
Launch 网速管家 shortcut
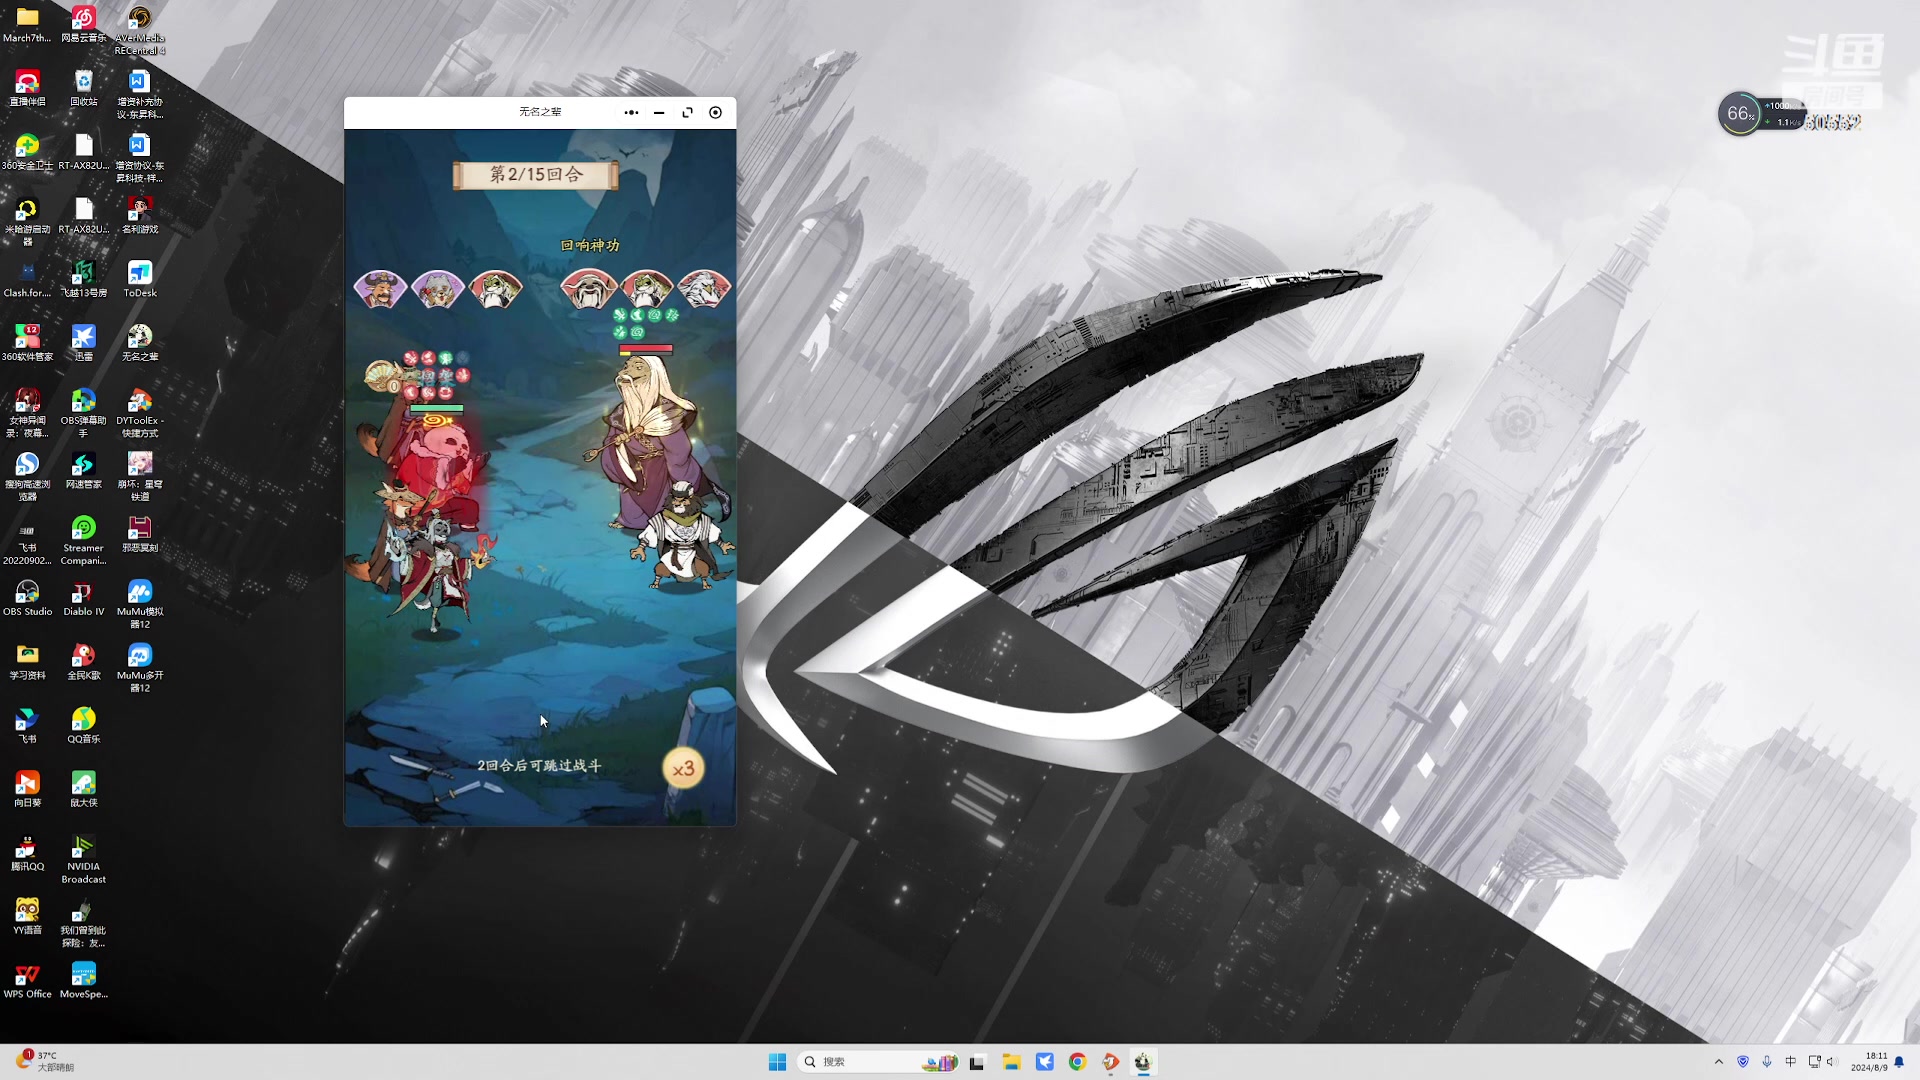coord(83,471)
